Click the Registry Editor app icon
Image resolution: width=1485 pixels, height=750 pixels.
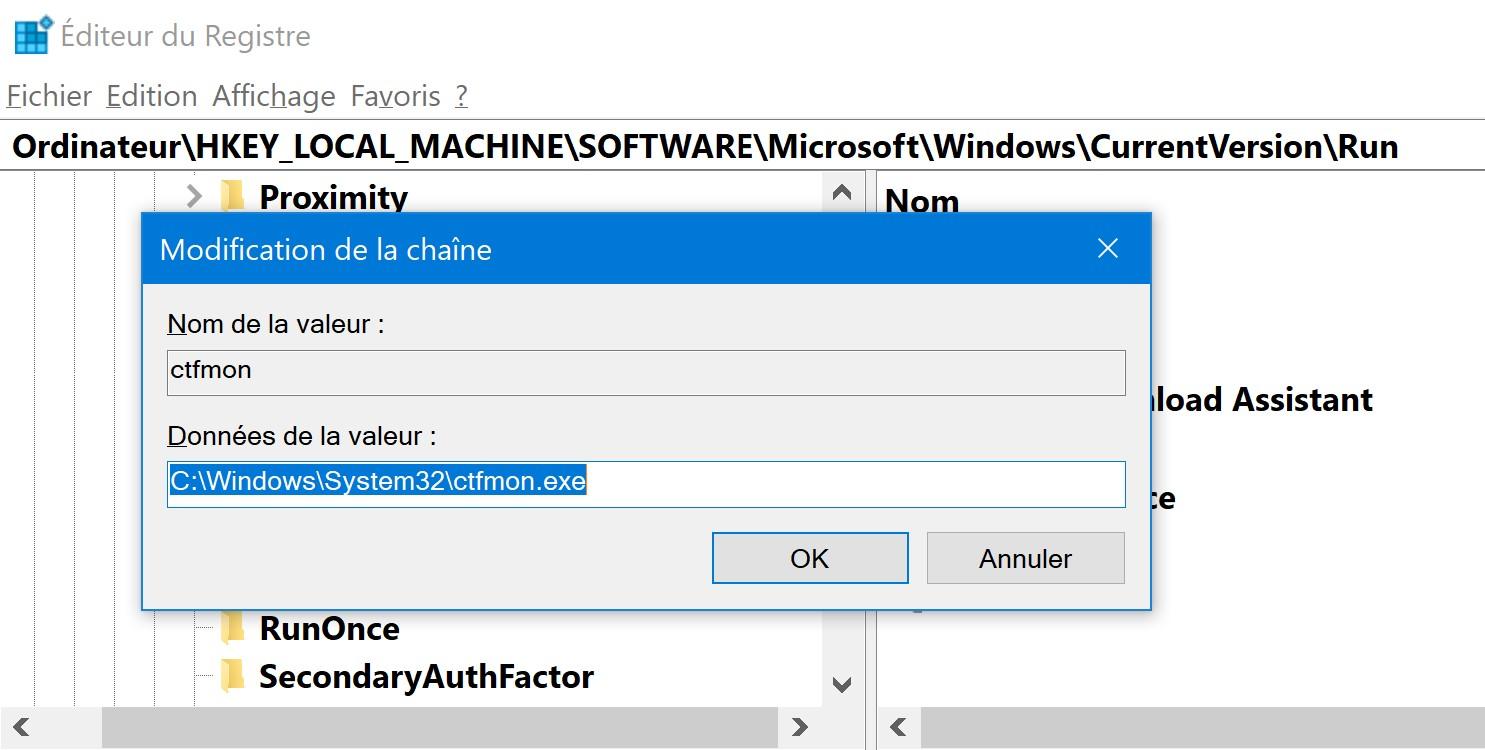(x=32, y=35)
